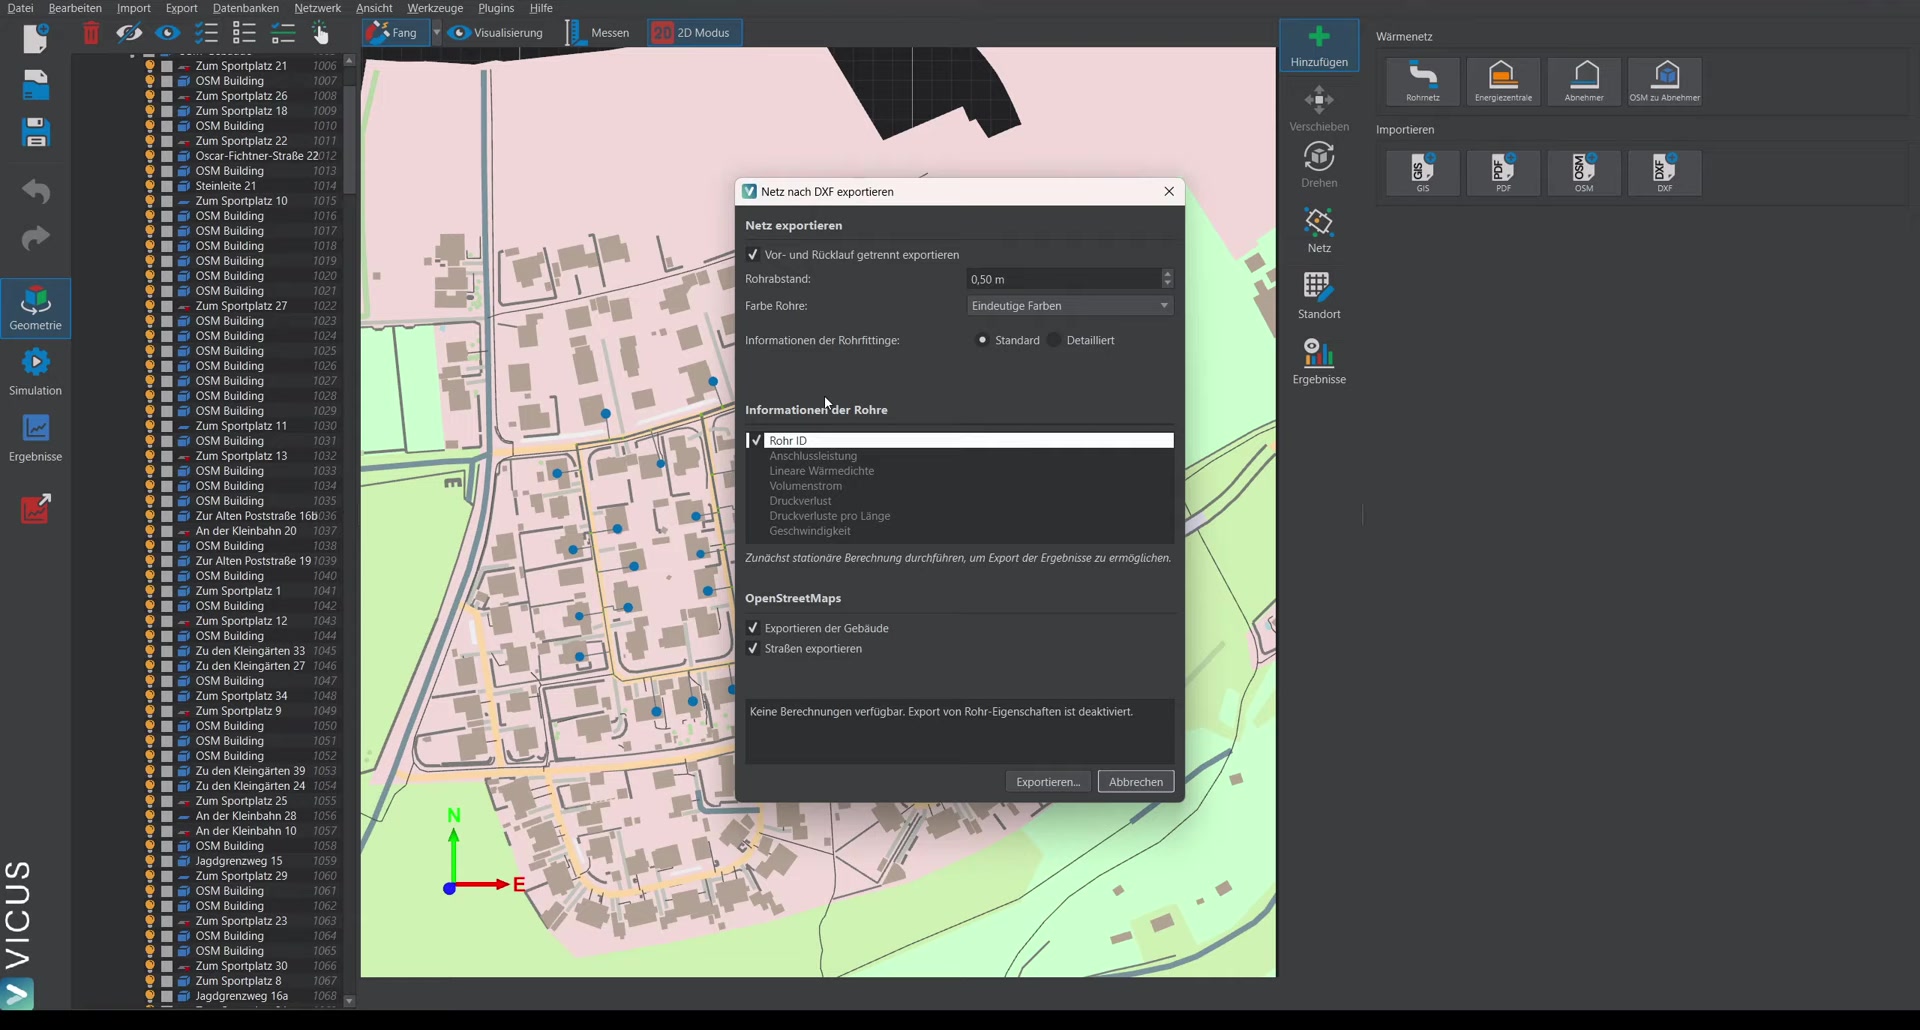Select tree item Oscar-Fichtner-Straße 22
The width and height of the screenshot is (1920, 1030).
257,156
